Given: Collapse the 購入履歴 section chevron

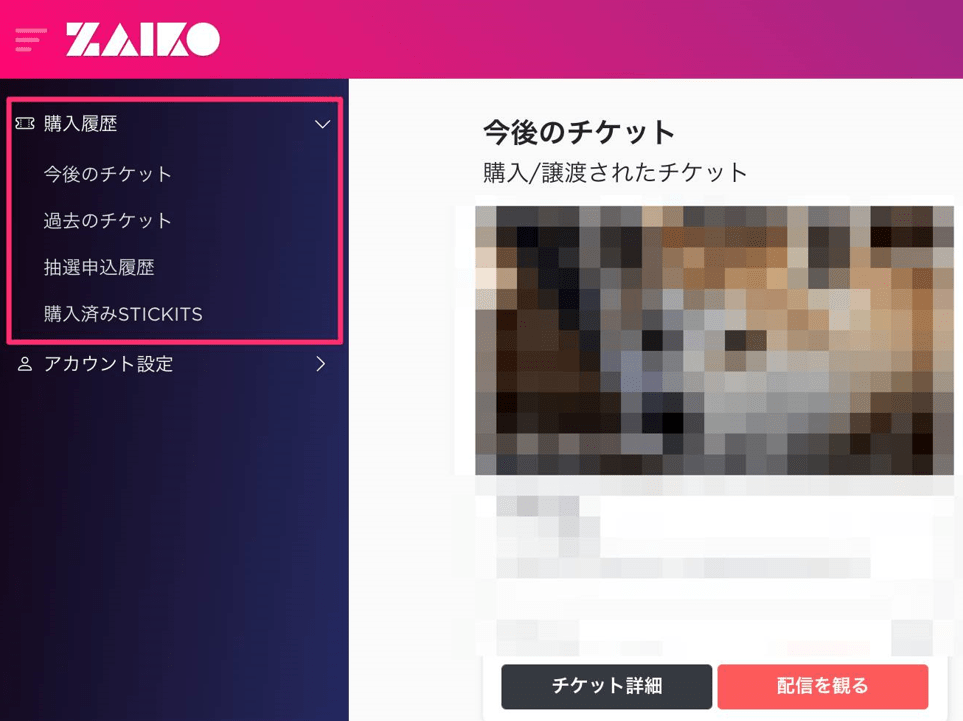Looking at the screenshot, I should [x=322, y=124].
